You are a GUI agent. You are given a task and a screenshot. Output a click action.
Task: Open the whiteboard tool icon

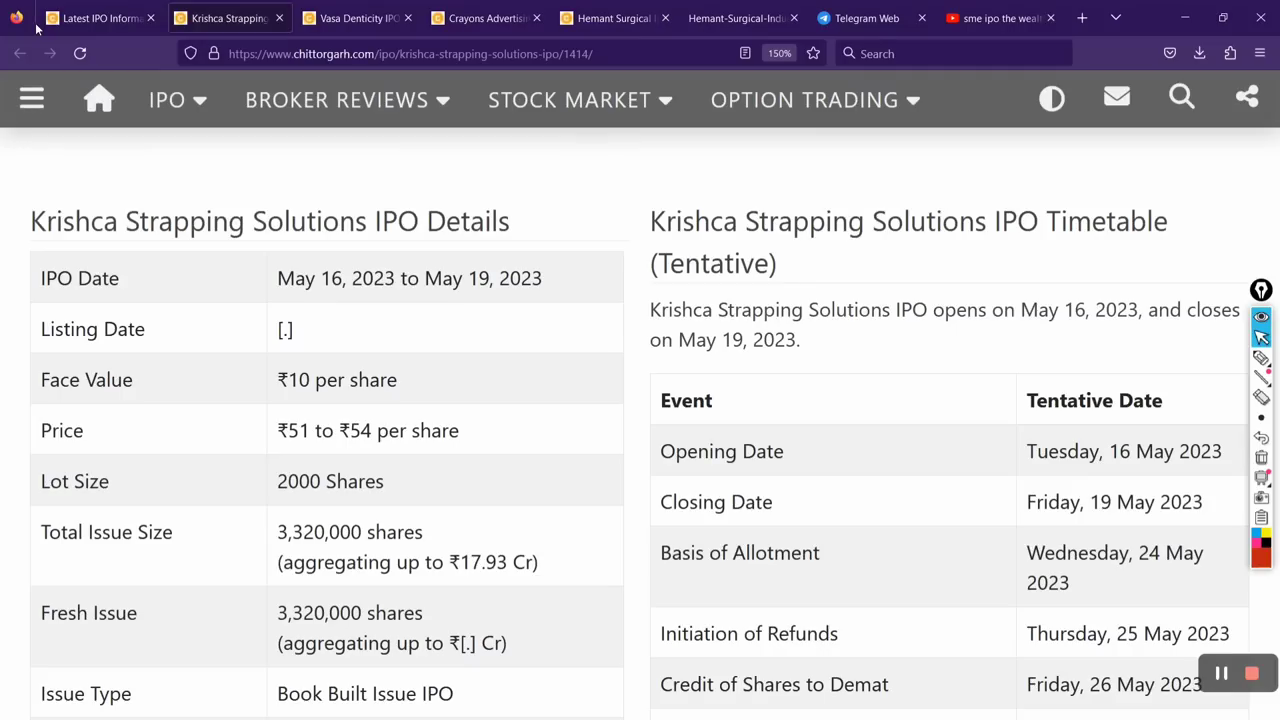[1261, 477]
